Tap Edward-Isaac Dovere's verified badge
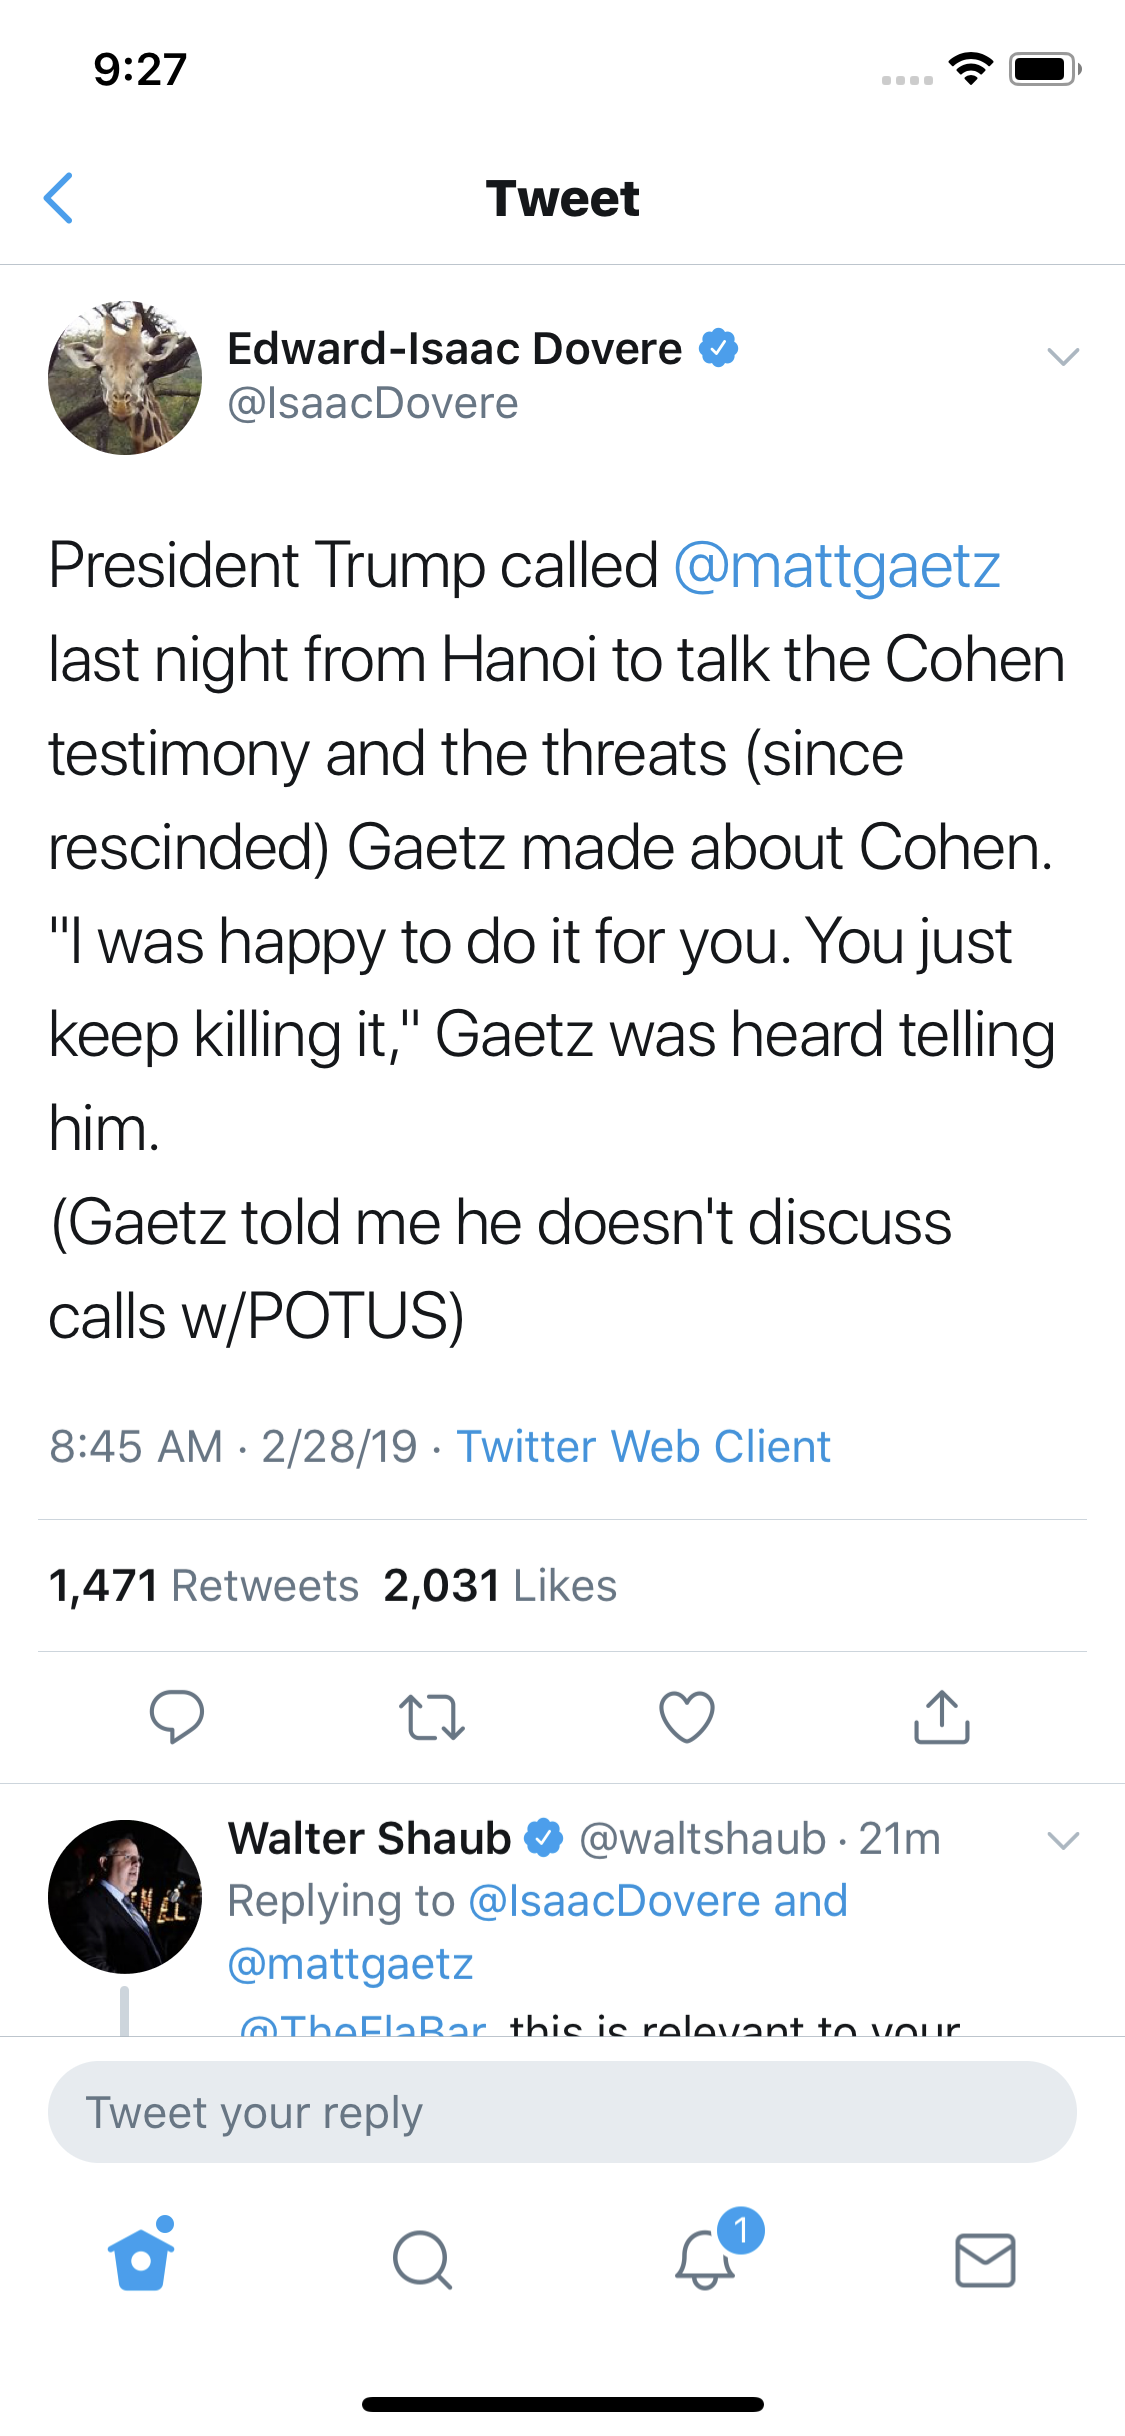 point(718,348)
